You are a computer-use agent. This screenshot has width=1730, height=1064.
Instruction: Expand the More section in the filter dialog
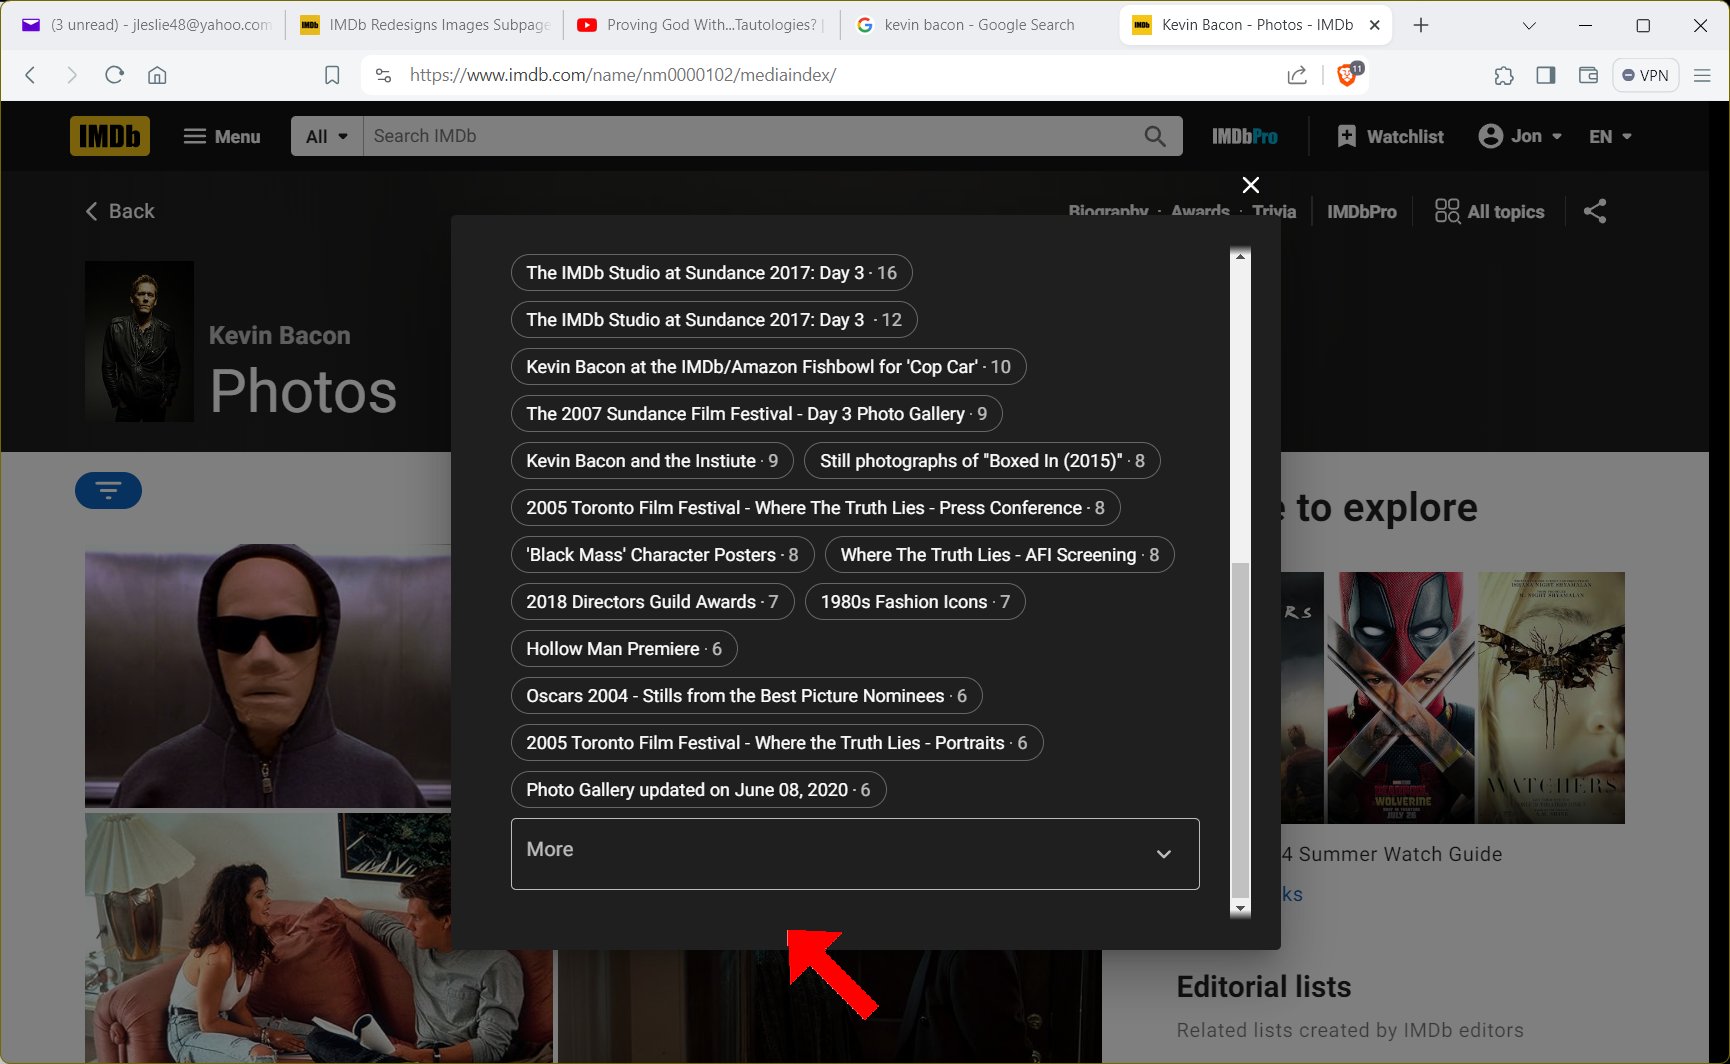(853, 853)
